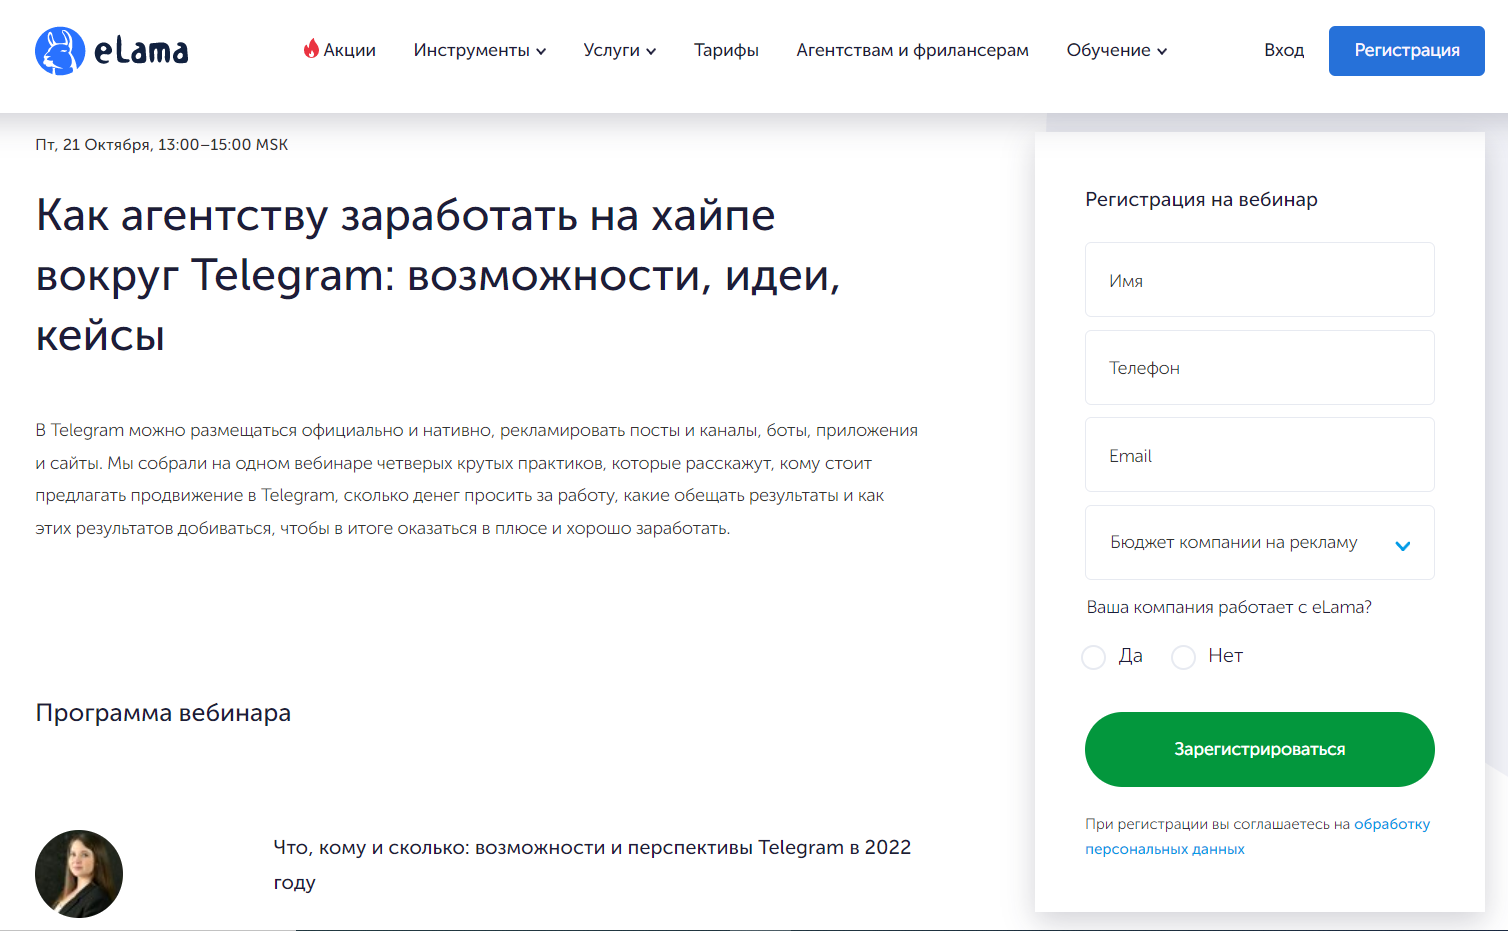Click the eLama llama logo icon
The height and width of the screenshot is (931, 1508).
coord(60,51)
